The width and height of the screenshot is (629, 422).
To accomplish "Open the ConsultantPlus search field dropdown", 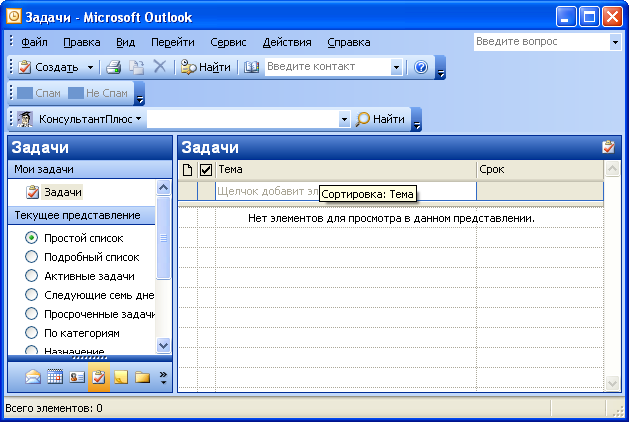I will [x=344, y=119].
